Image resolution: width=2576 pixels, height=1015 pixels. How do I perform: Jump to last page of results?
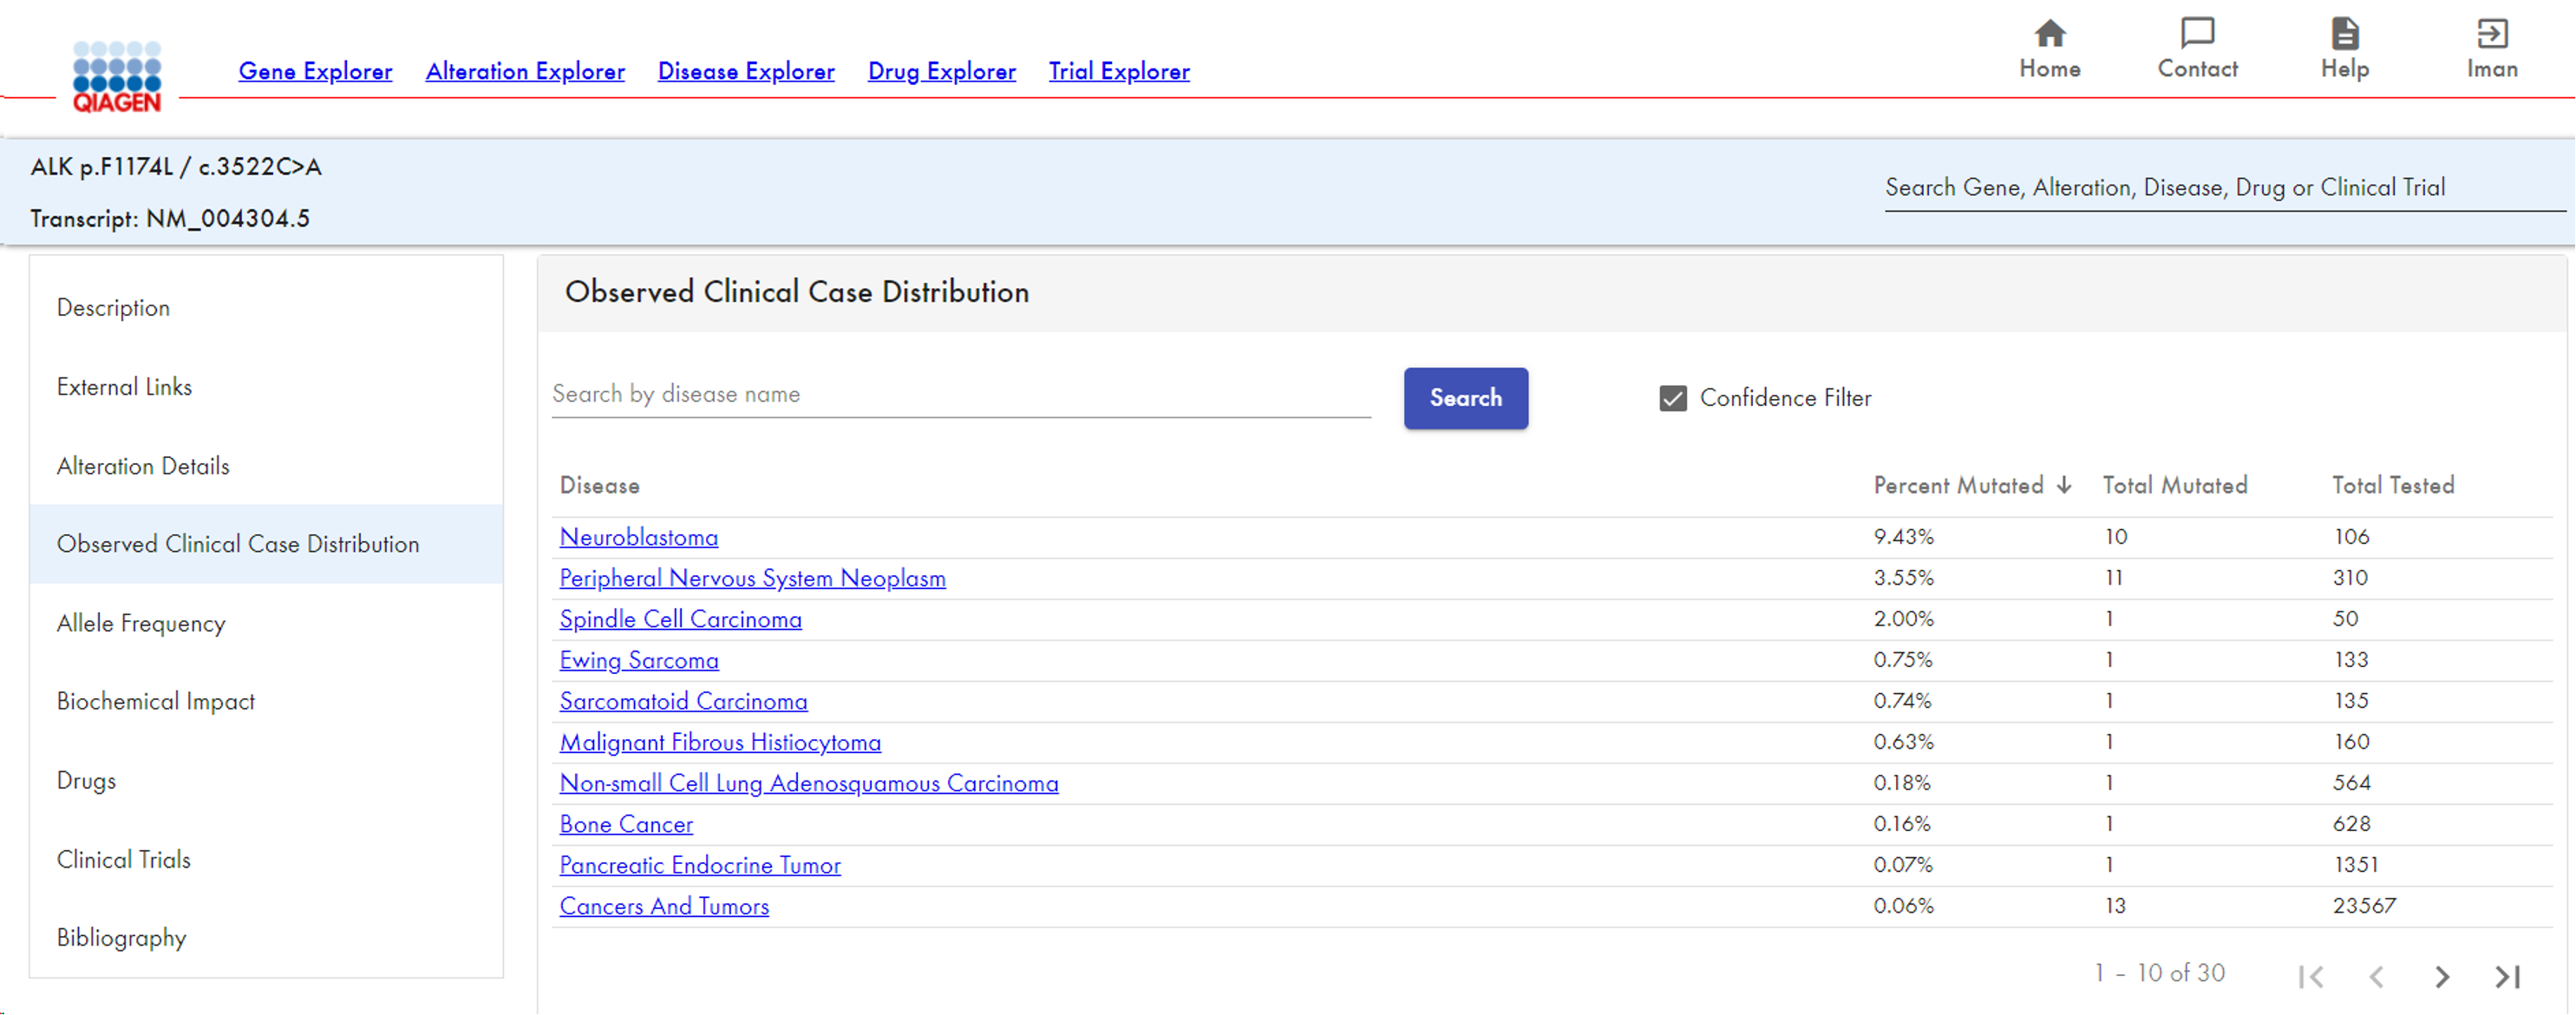[x=2507, y=976]
